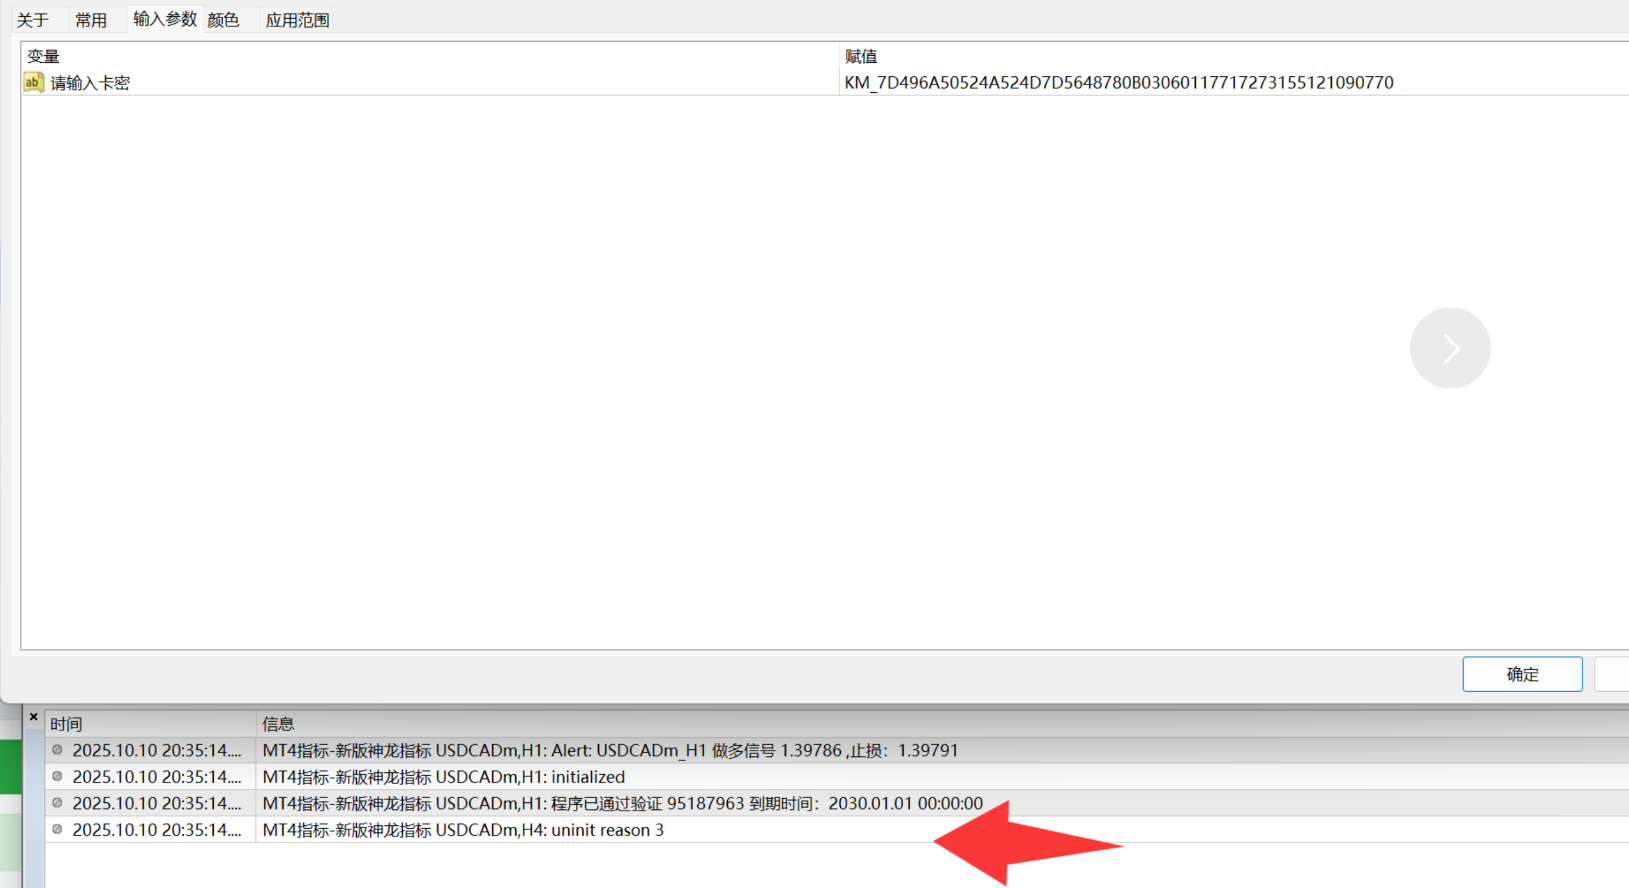Select the 请输入卡密 variable row
The image size is (1629, 888).
pyautogui.click(x=90, y=83)
